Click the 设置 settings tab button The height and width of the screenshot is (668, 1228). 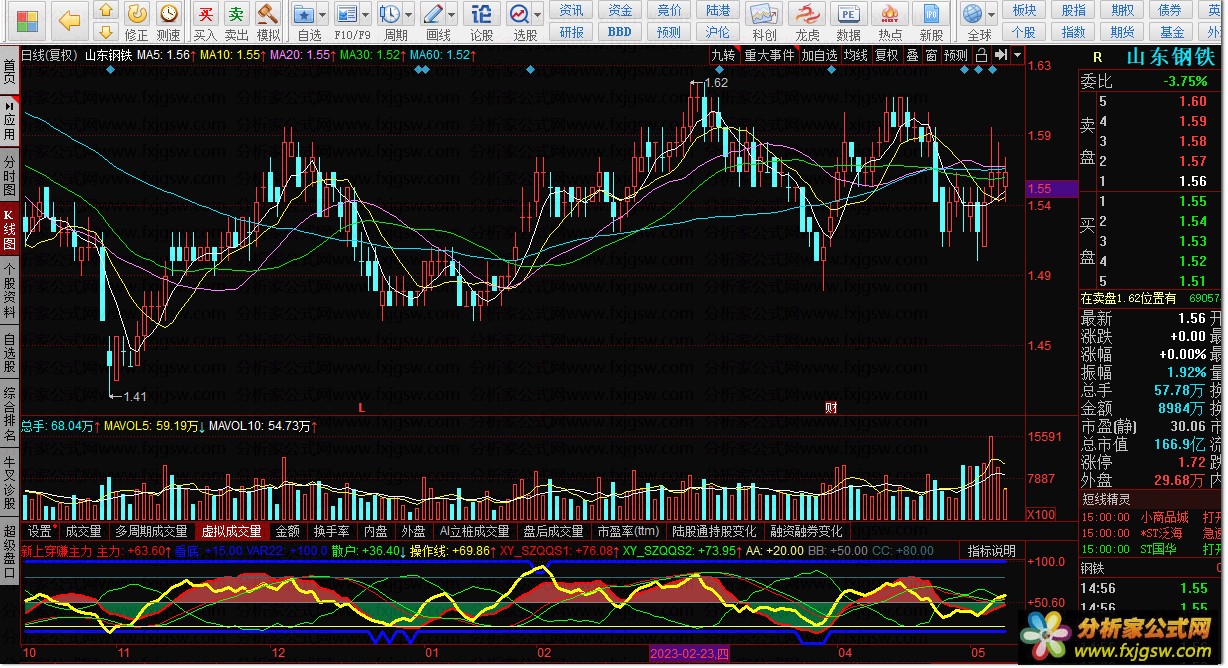(40, 531)
